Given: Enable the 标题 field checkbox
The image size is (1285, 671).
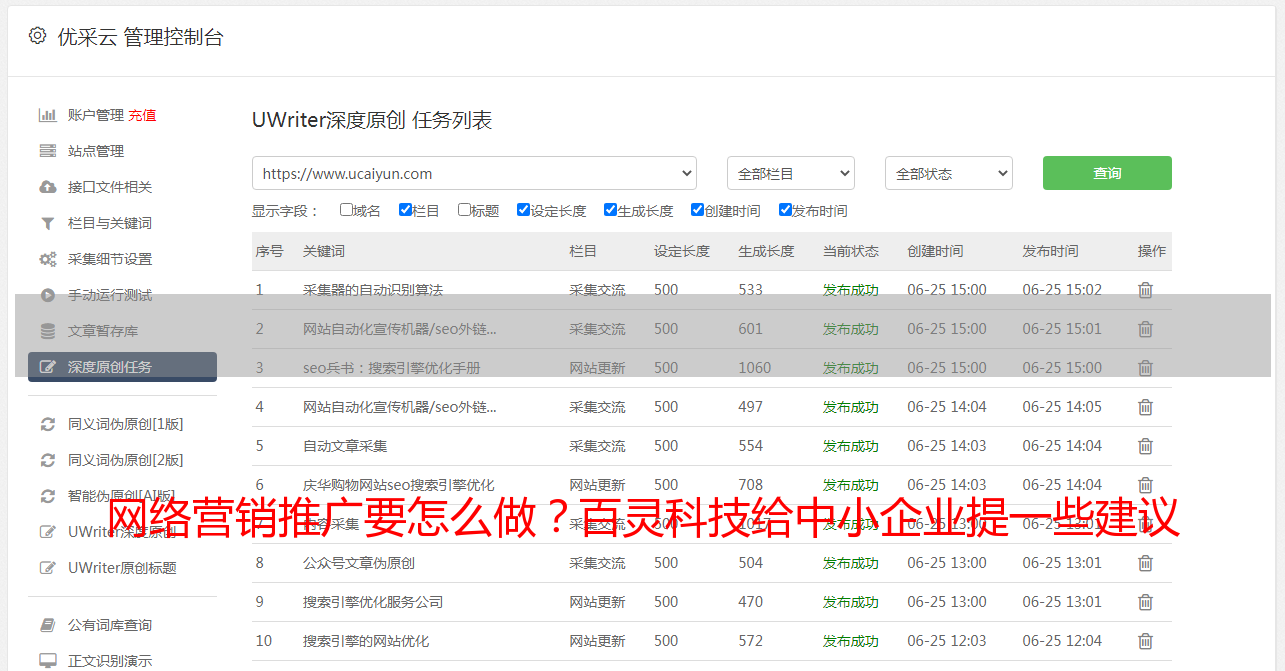Looking at the screenshot, I should pos(464,210).
